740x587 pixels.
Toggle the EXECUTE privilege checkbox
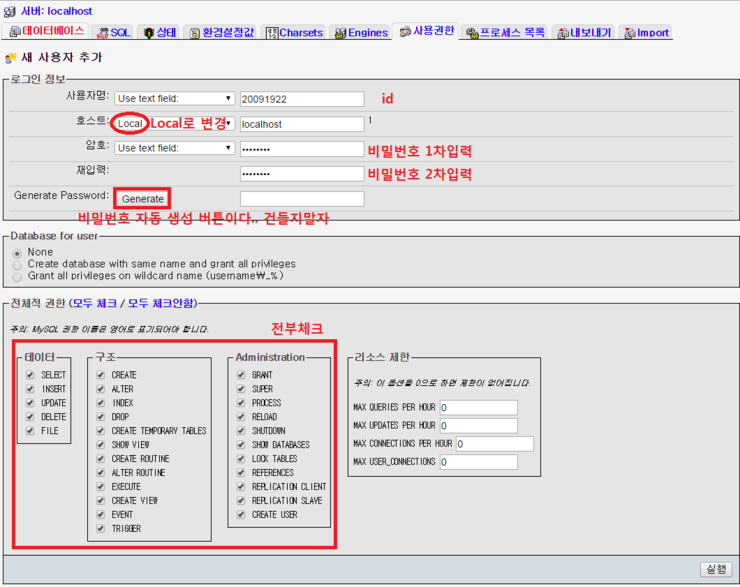click(101, 486)
